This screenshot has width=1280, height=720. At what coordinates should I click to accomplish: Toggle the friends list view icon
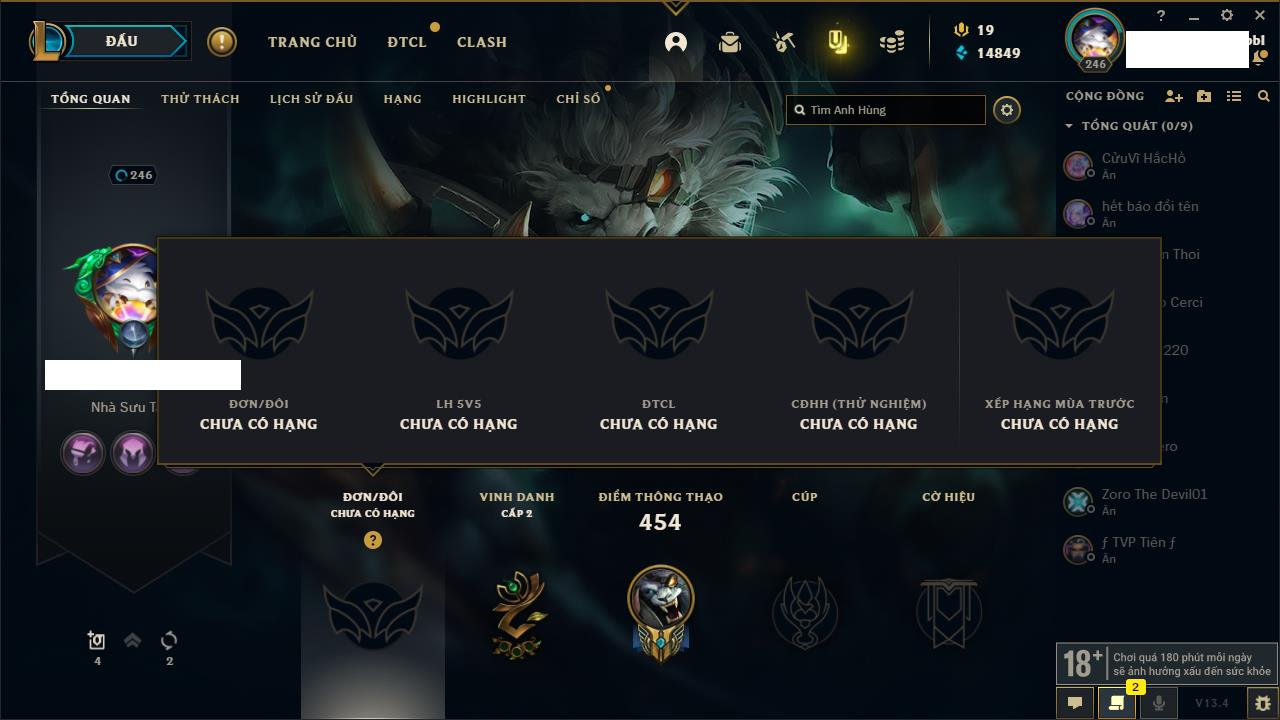[x=1234, y=96]
